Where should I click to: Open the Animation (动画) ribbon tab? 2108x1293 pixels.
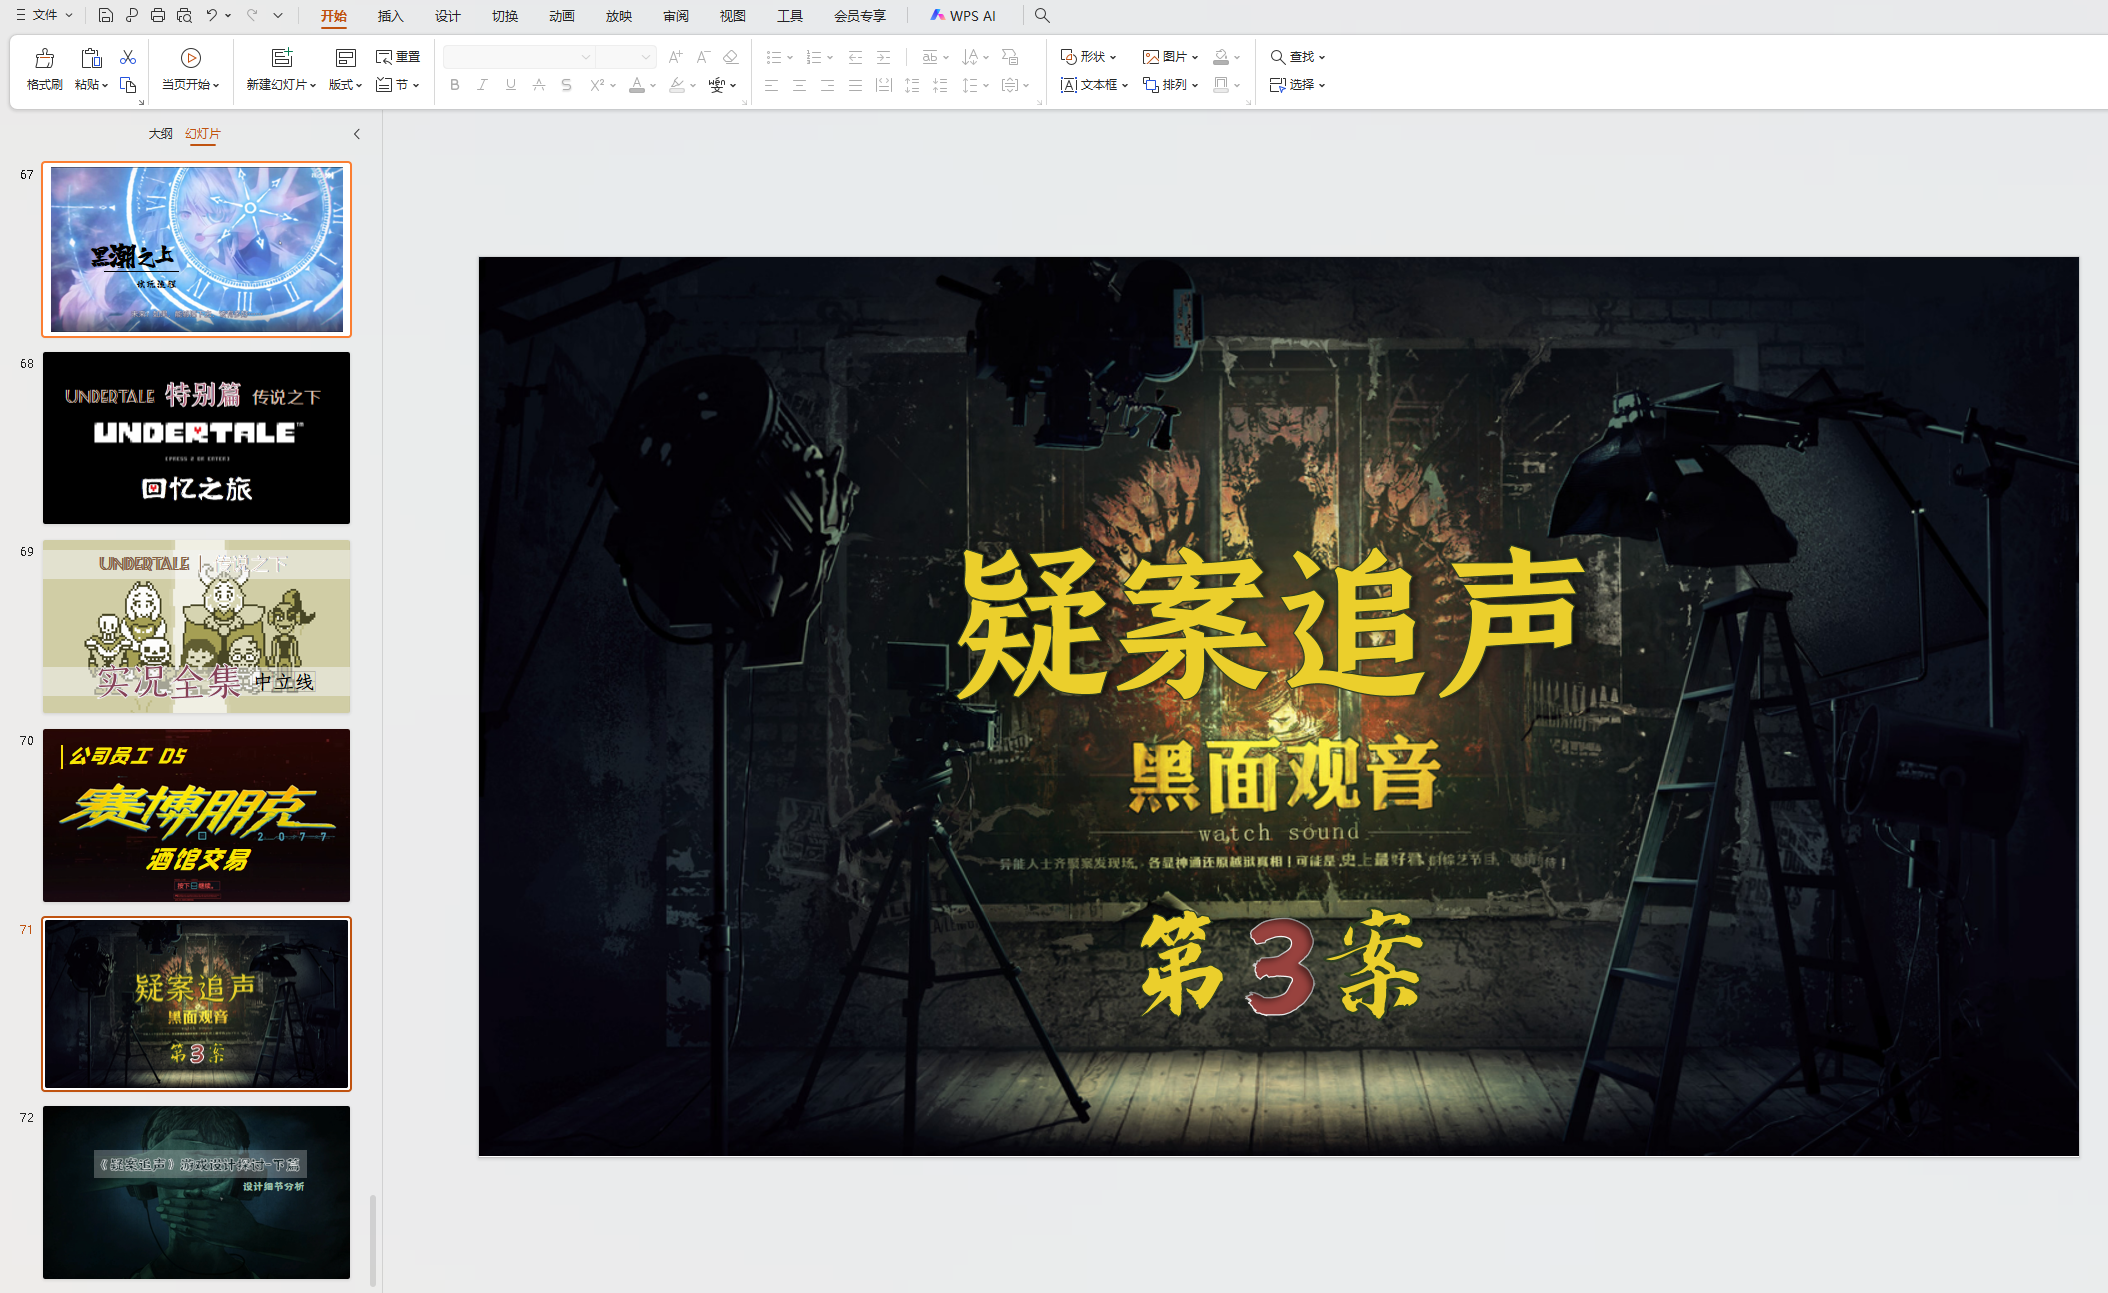click(x=562, y=16)
